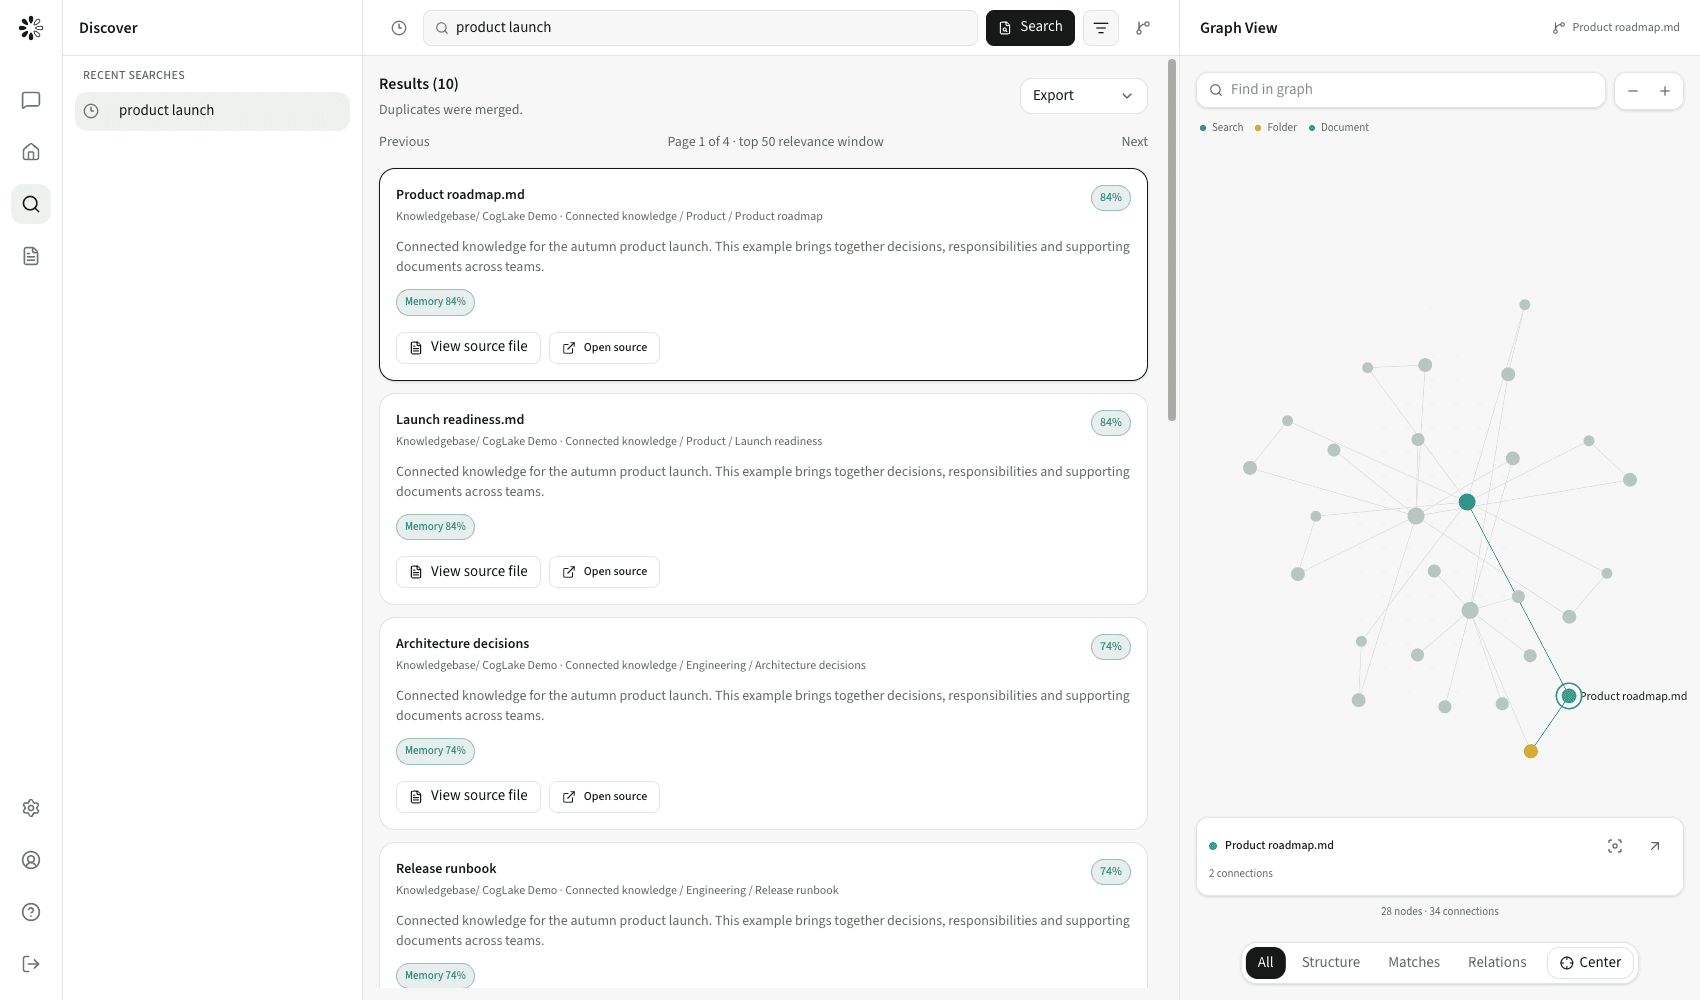The height and width of the screenshot is (1000, 1700).
Task: Click the Release runbook result title
Action: [446, 869]
